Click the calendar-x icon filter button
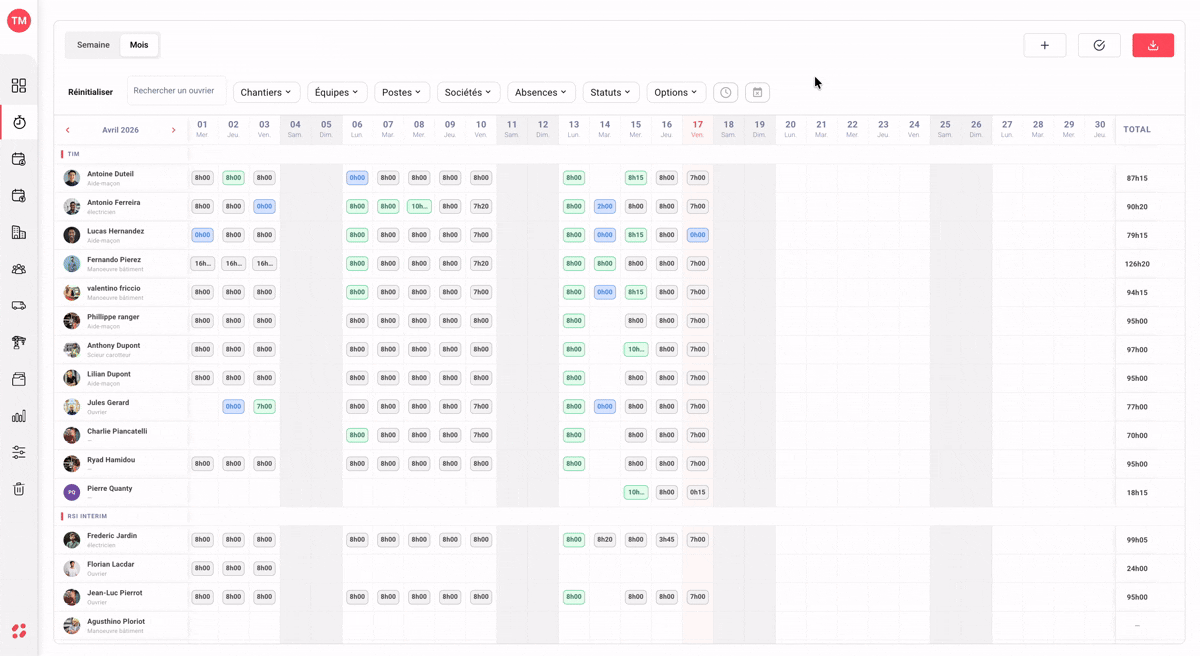1200x656 pixels. pos(758,92)
